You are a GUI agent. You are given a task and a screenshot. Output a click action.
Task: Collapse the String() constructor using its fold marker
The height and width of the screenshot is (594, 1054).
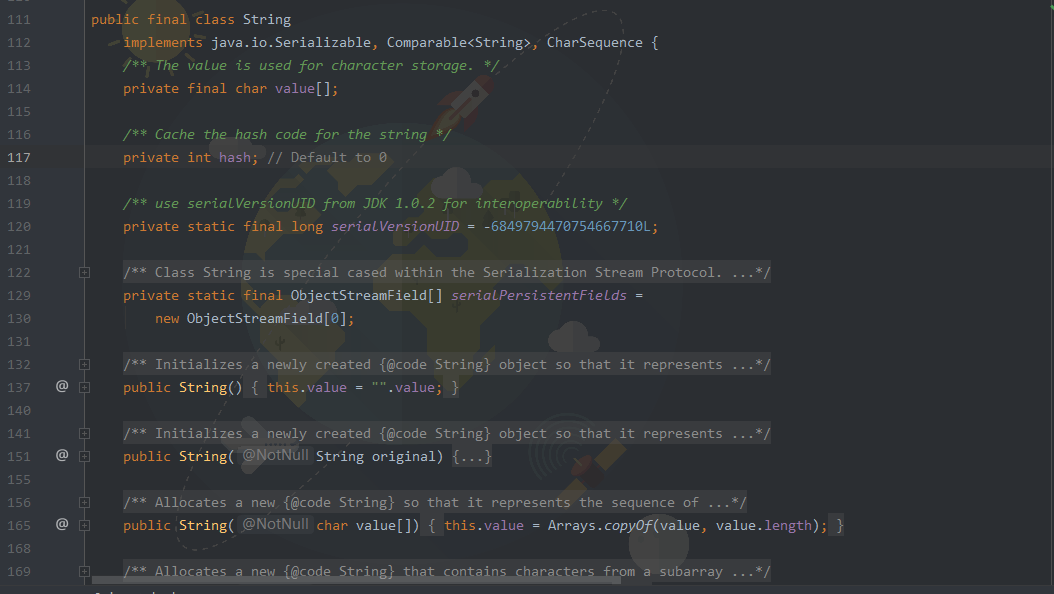84,387
